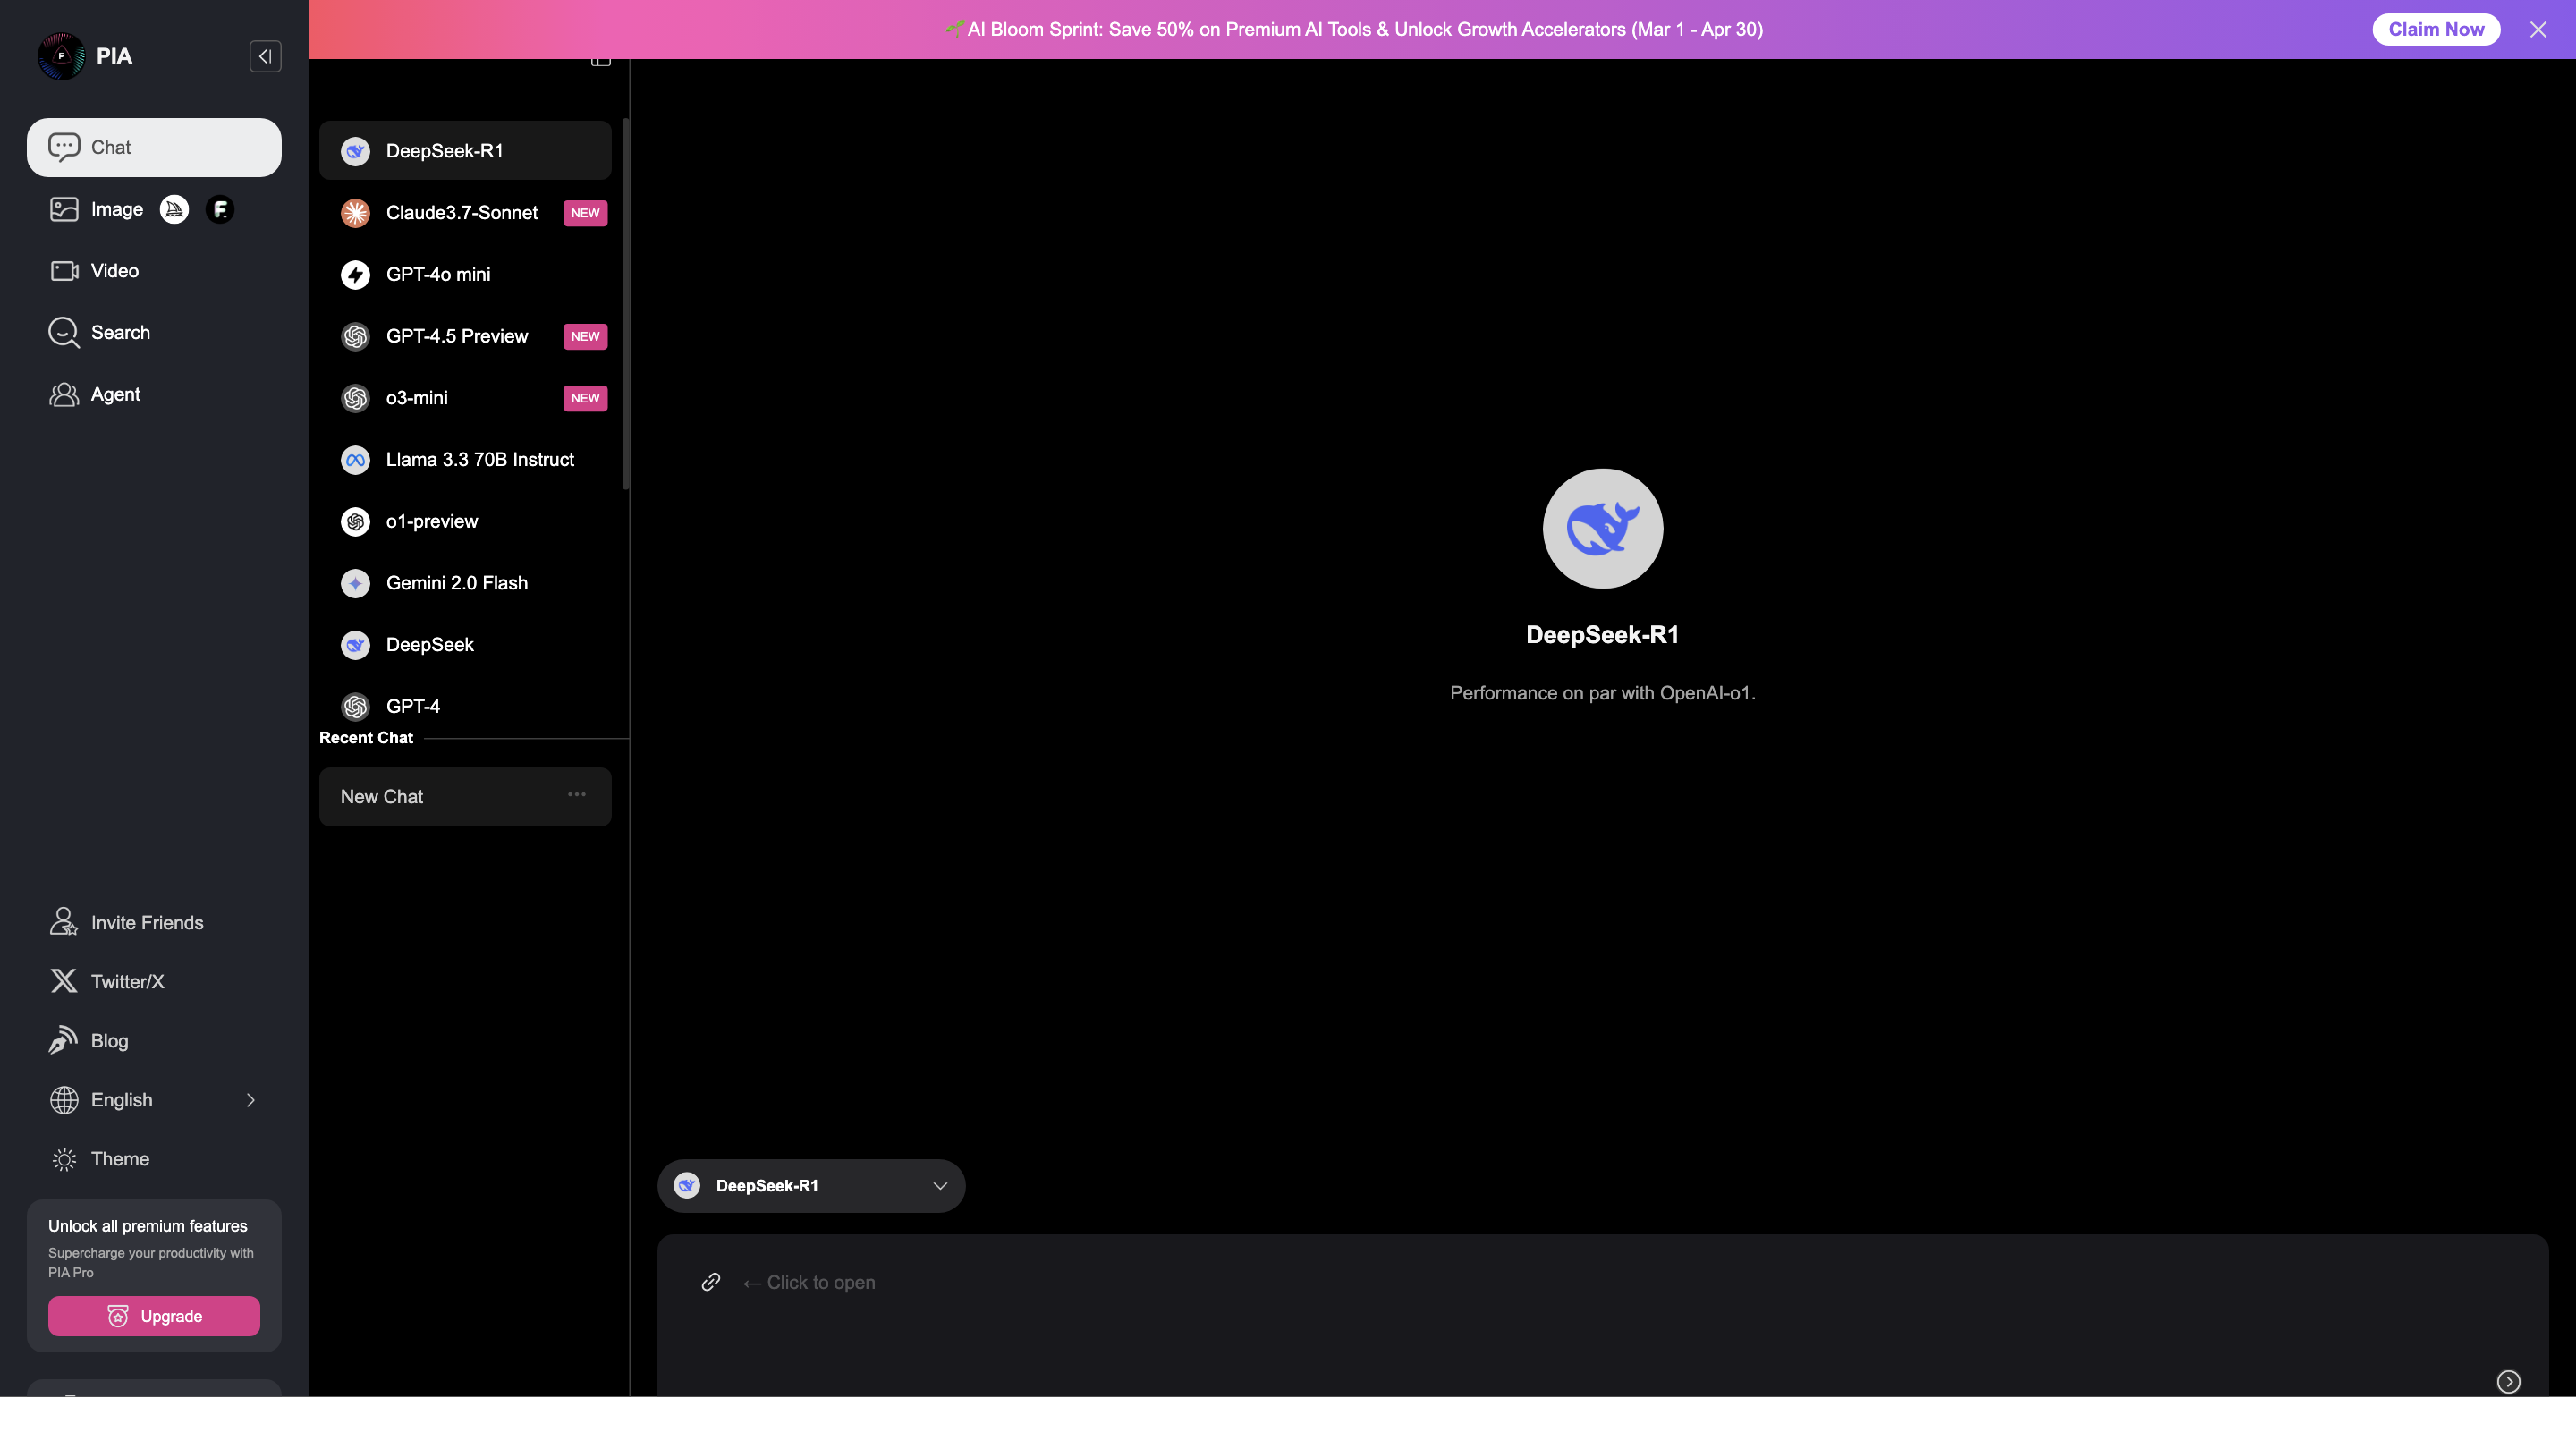This screenshot has width=2576, height=1449.
Task: Click the Upgrade button for PIA Pro
Action: pyautogui.click(x=153, y=1316)
